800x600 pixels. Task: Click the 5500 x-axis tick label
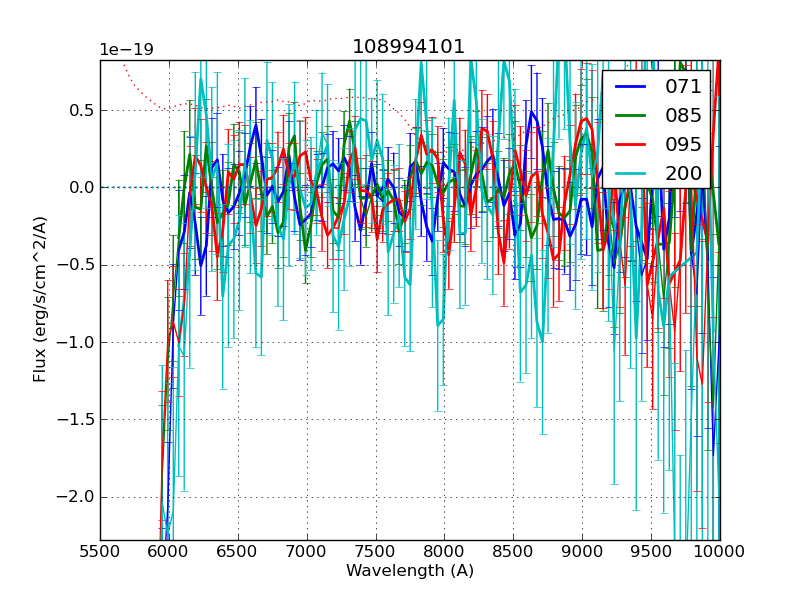click(x=100, y=551)
